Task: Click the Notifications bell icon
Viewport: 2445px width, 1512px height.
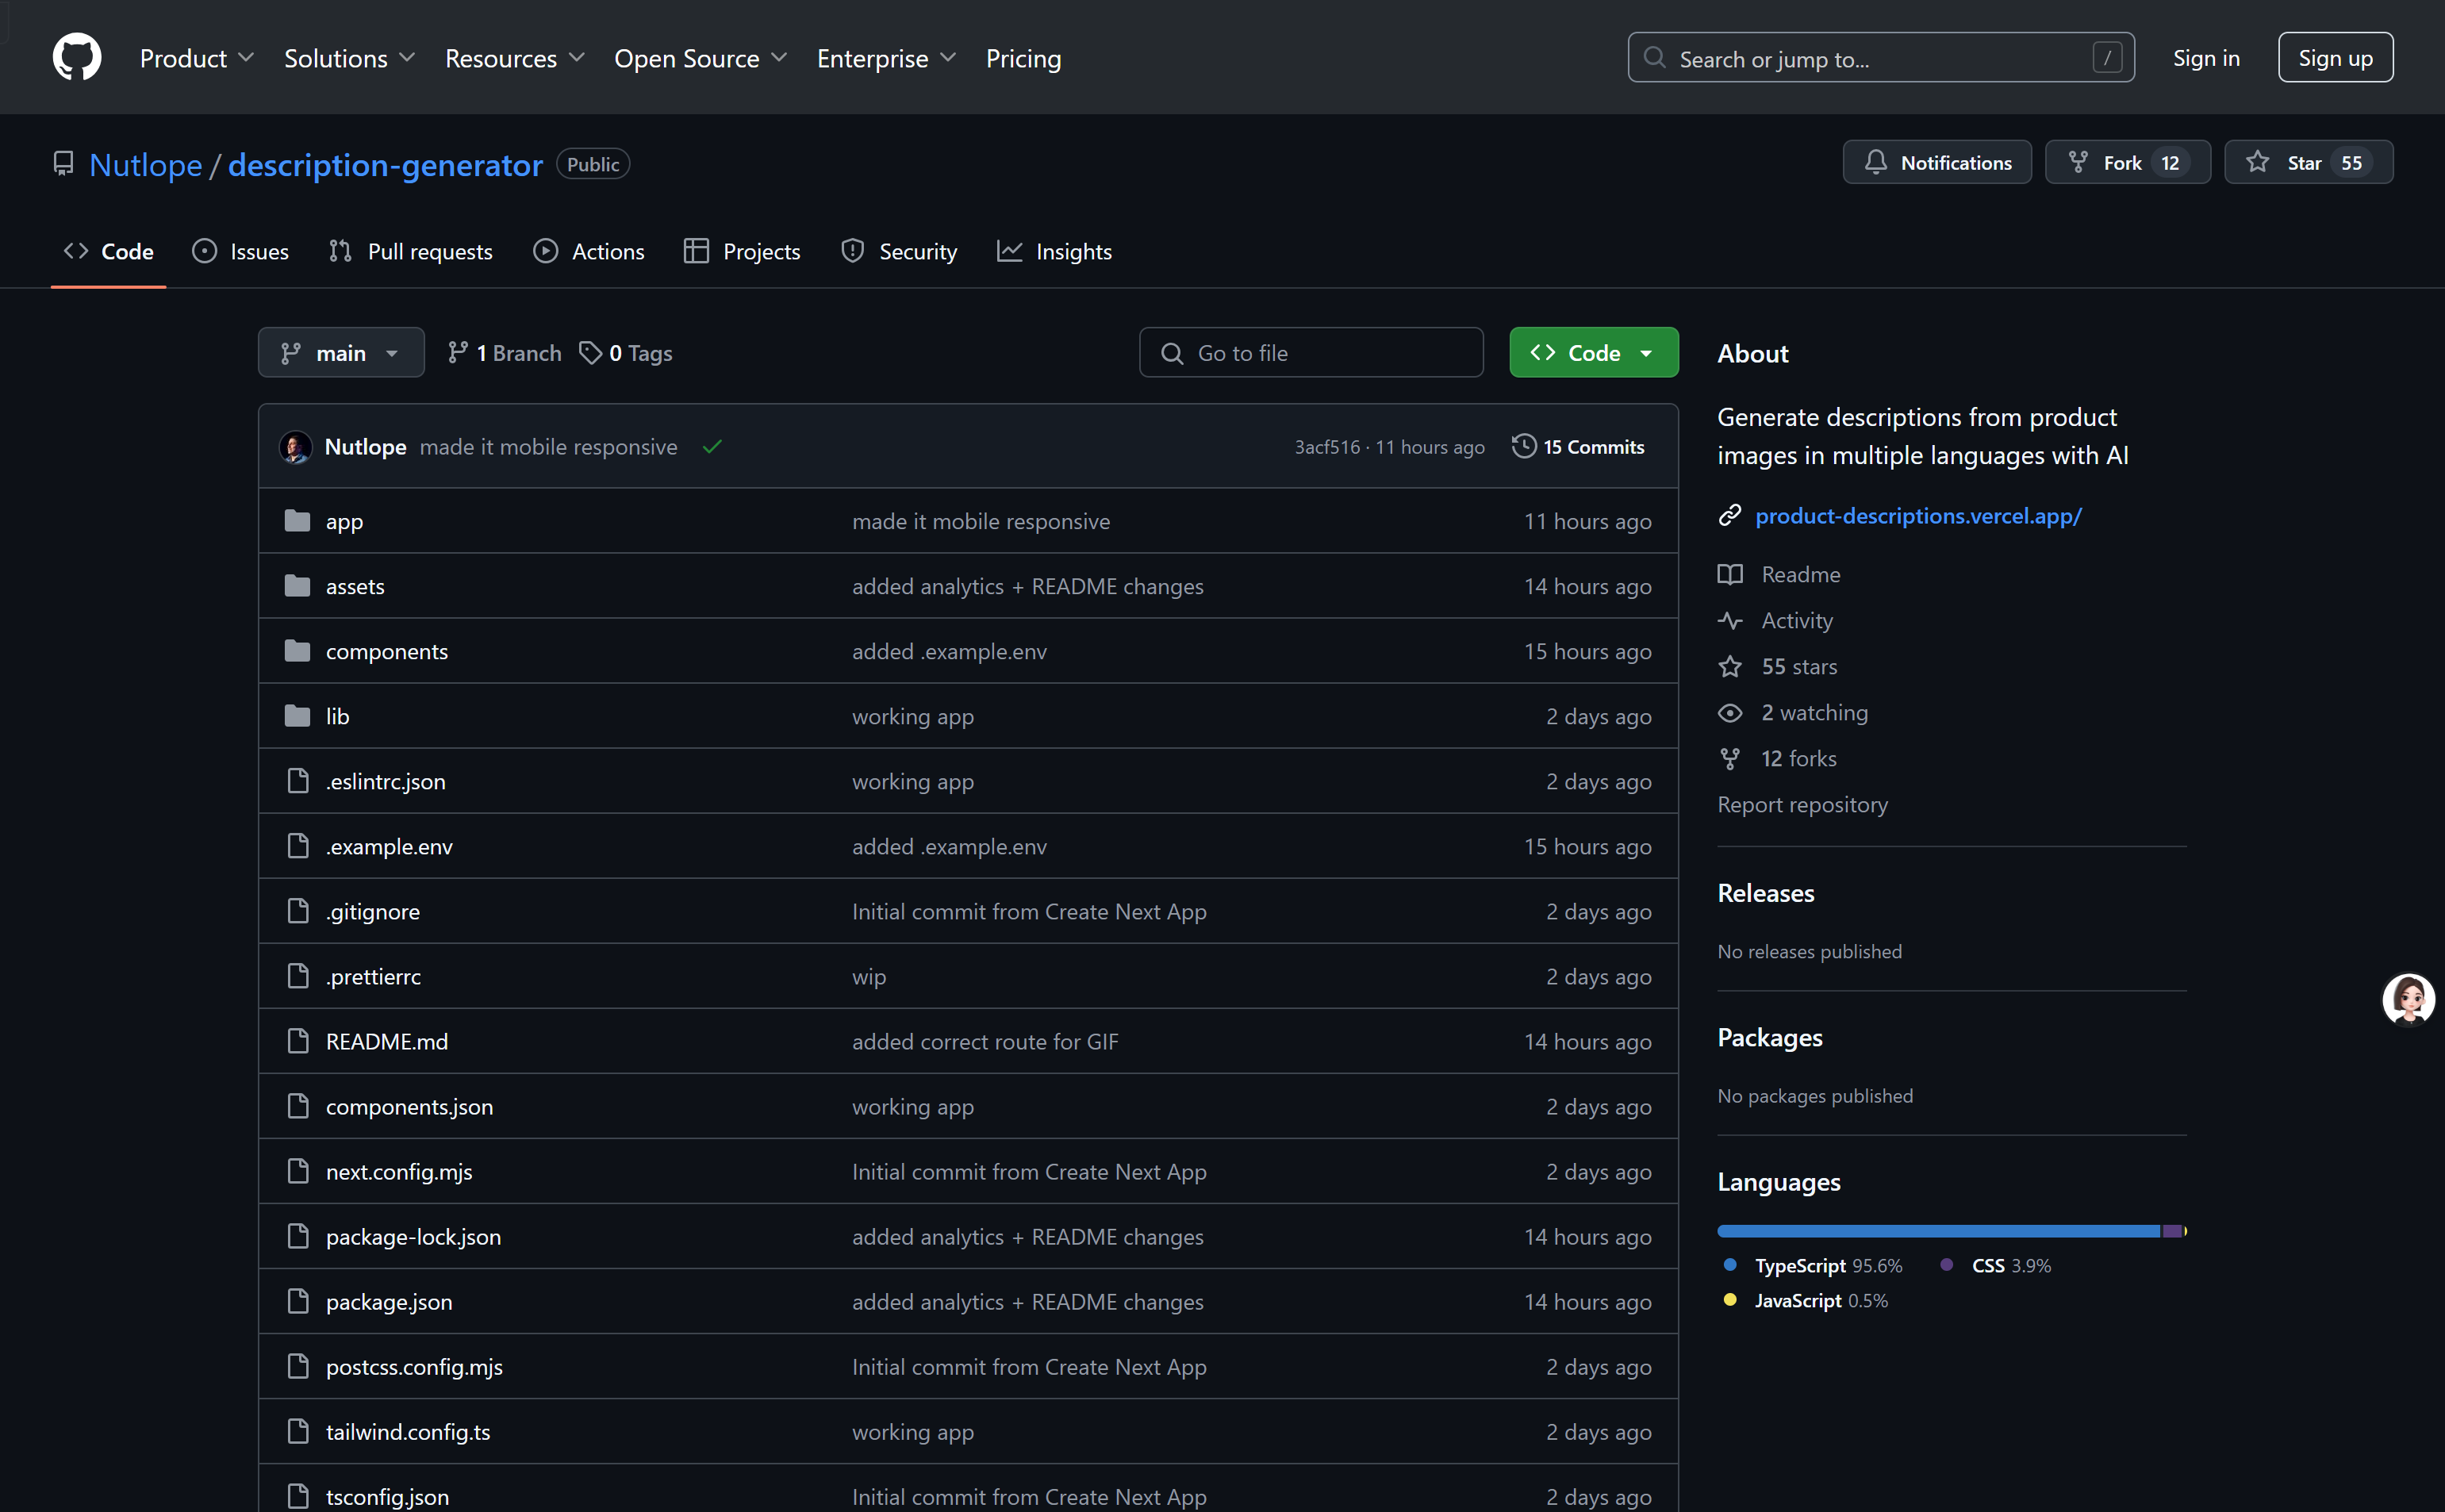Action: pos(1875,162)
